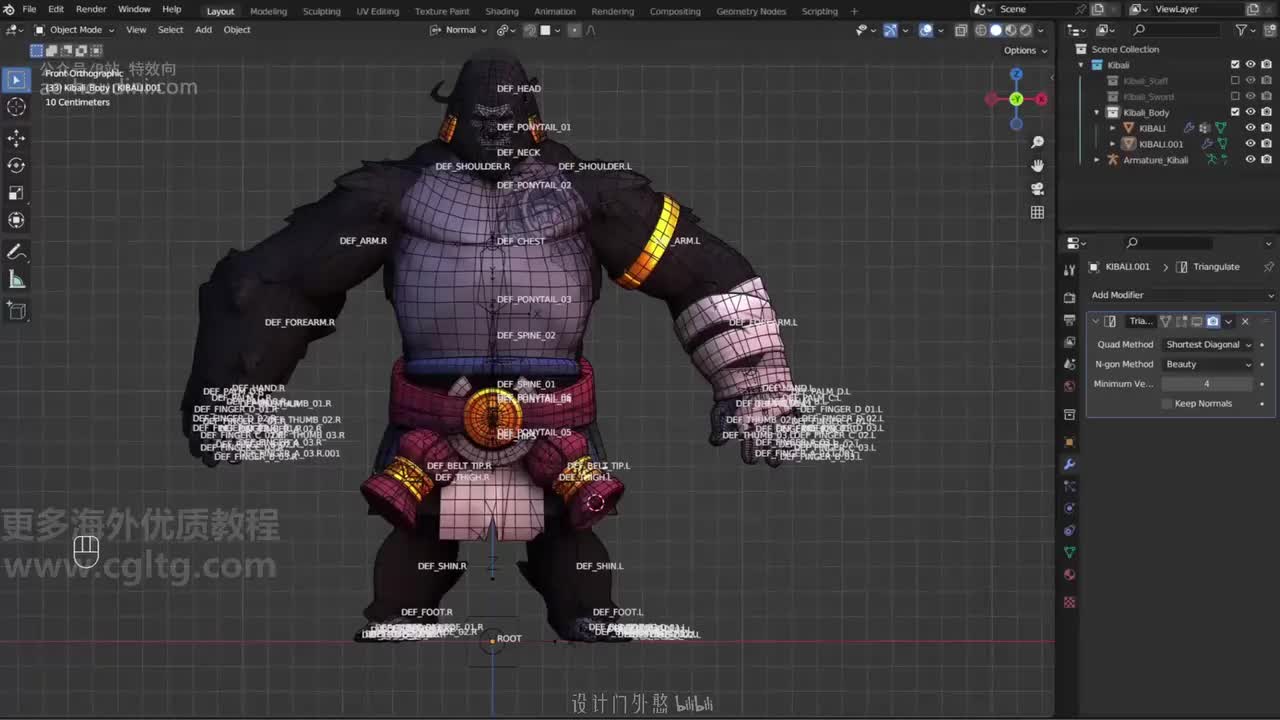The image size is (1280, 720).
Task: Switch to wireframe viewport shading
Action: pyautogui.click(x=980, y=30)
